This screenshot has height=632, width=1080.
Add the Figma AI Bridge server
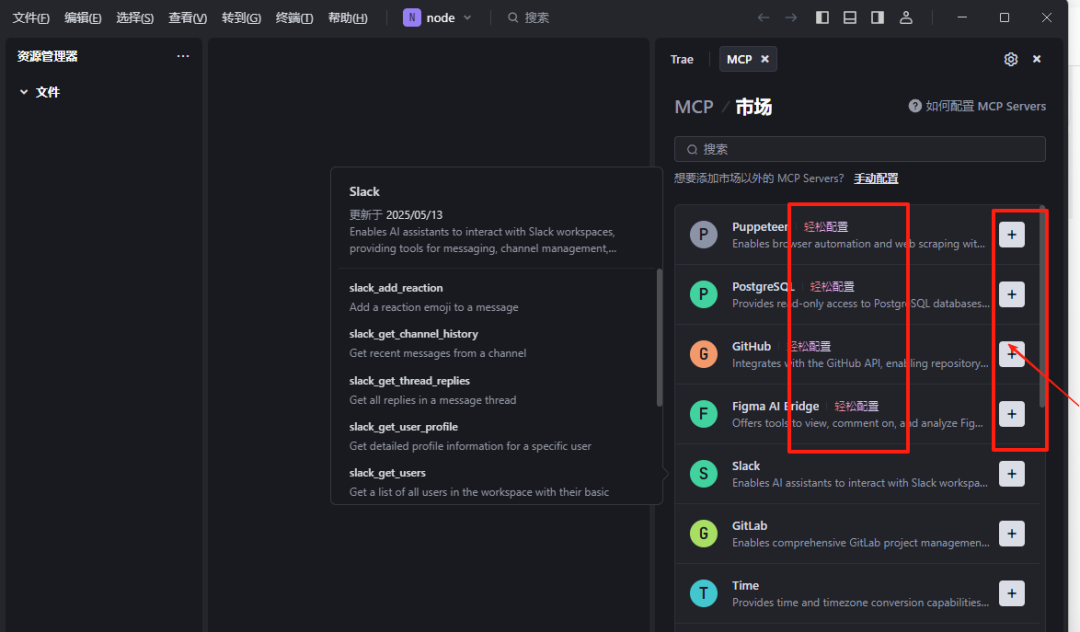pos(1011,414)
